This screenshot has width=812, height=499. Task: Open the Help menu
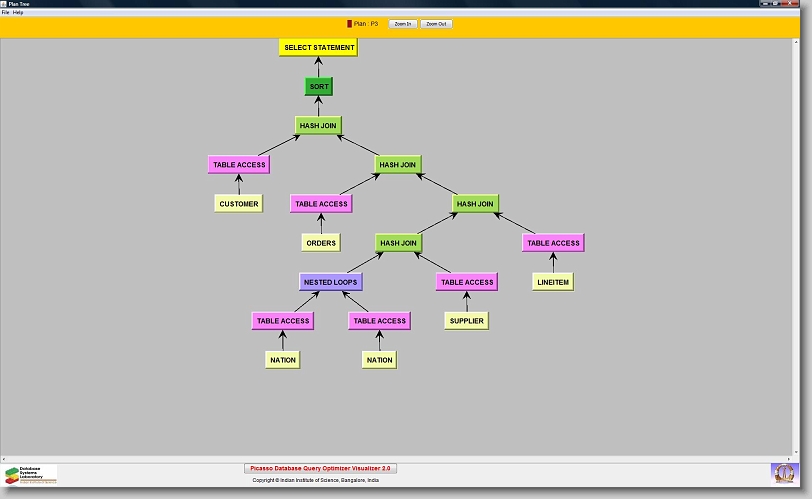point(18,12)
